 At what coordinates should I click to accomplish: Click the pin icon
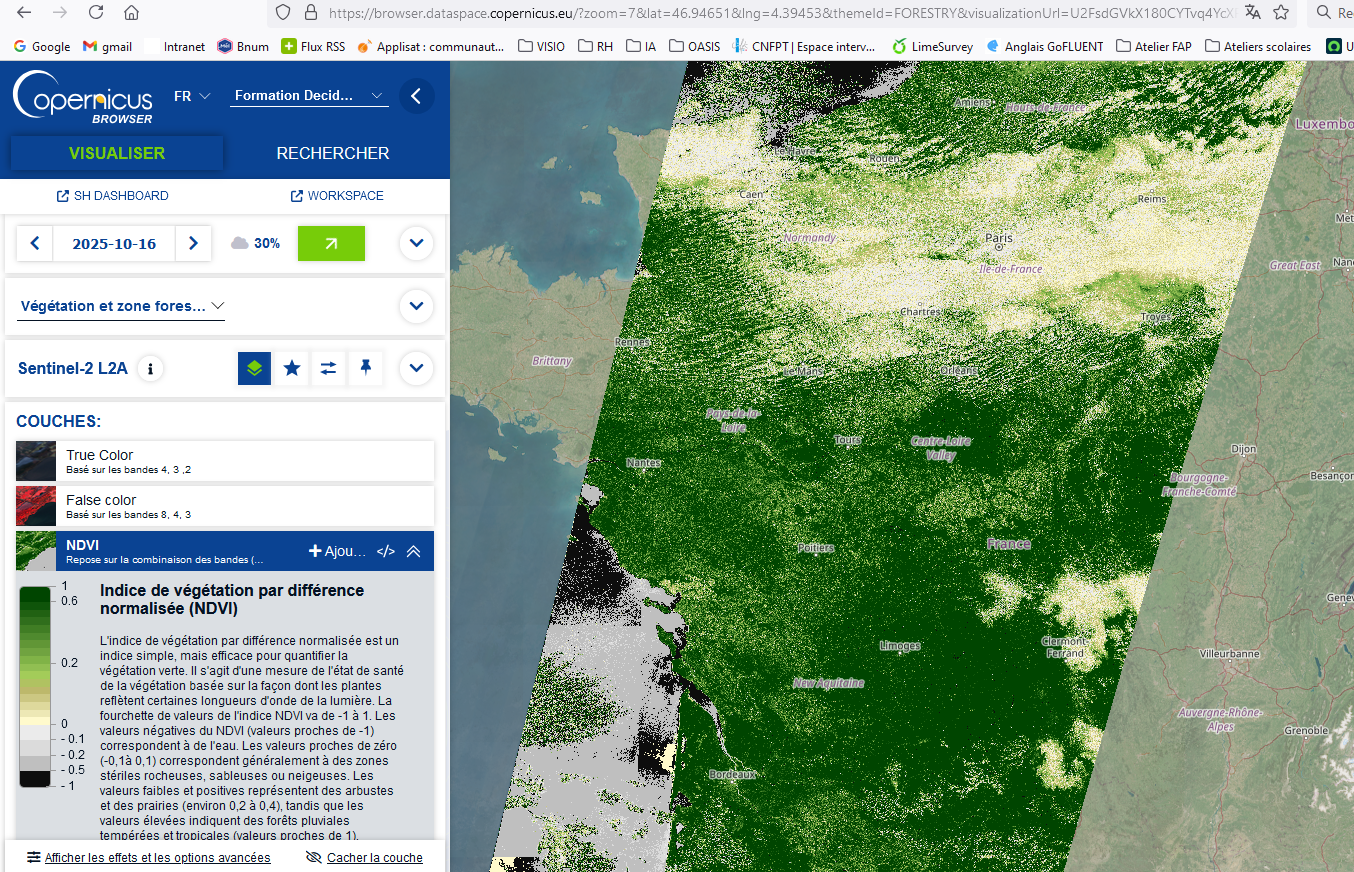click(x=366, y=368)
